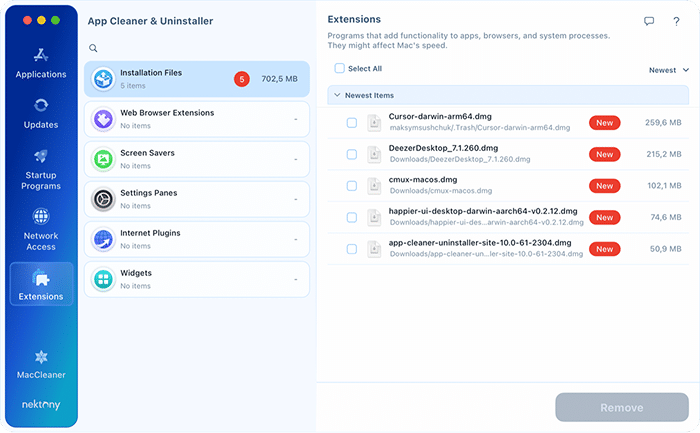Select the Screen Savers category
Viewport: 700px width, 433px height.
coord(197,159)
